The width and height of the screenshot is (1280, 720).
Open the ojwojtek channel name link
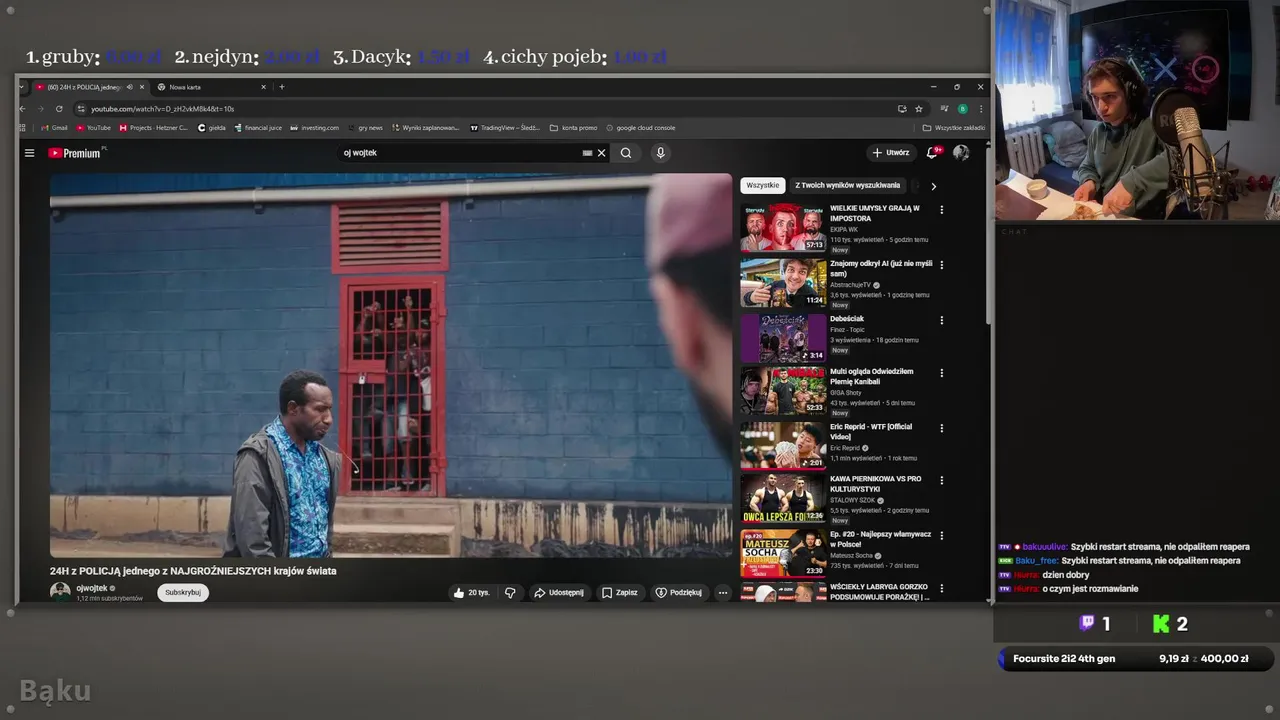click(92, 588)
